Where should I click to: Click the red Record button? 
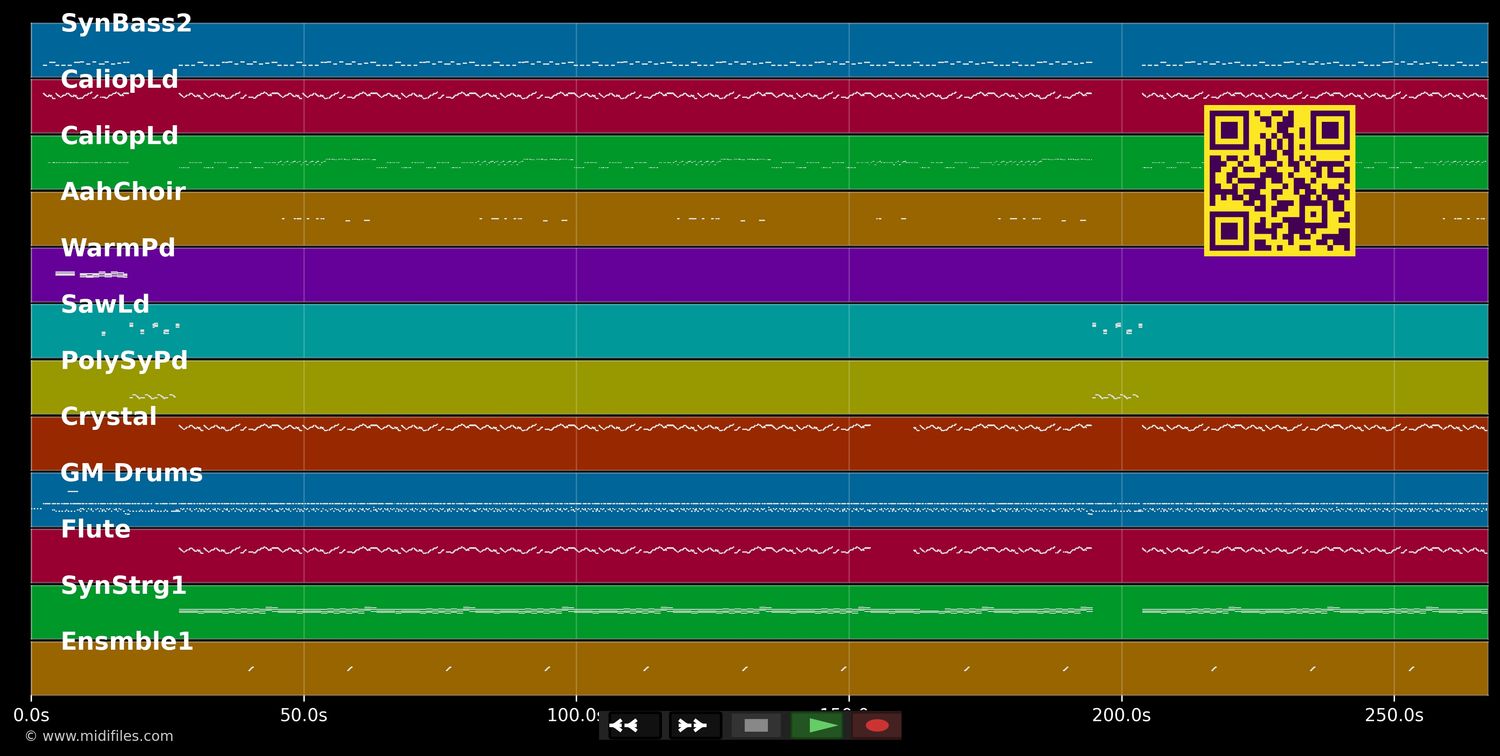click(x=877, y=725)
